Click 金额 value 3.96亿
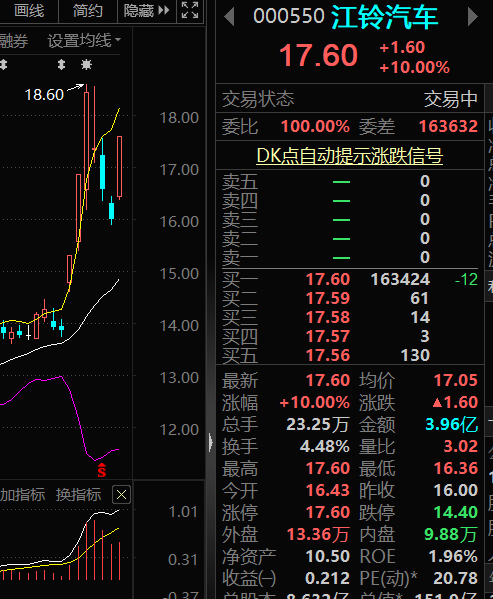 coord(451,424)
